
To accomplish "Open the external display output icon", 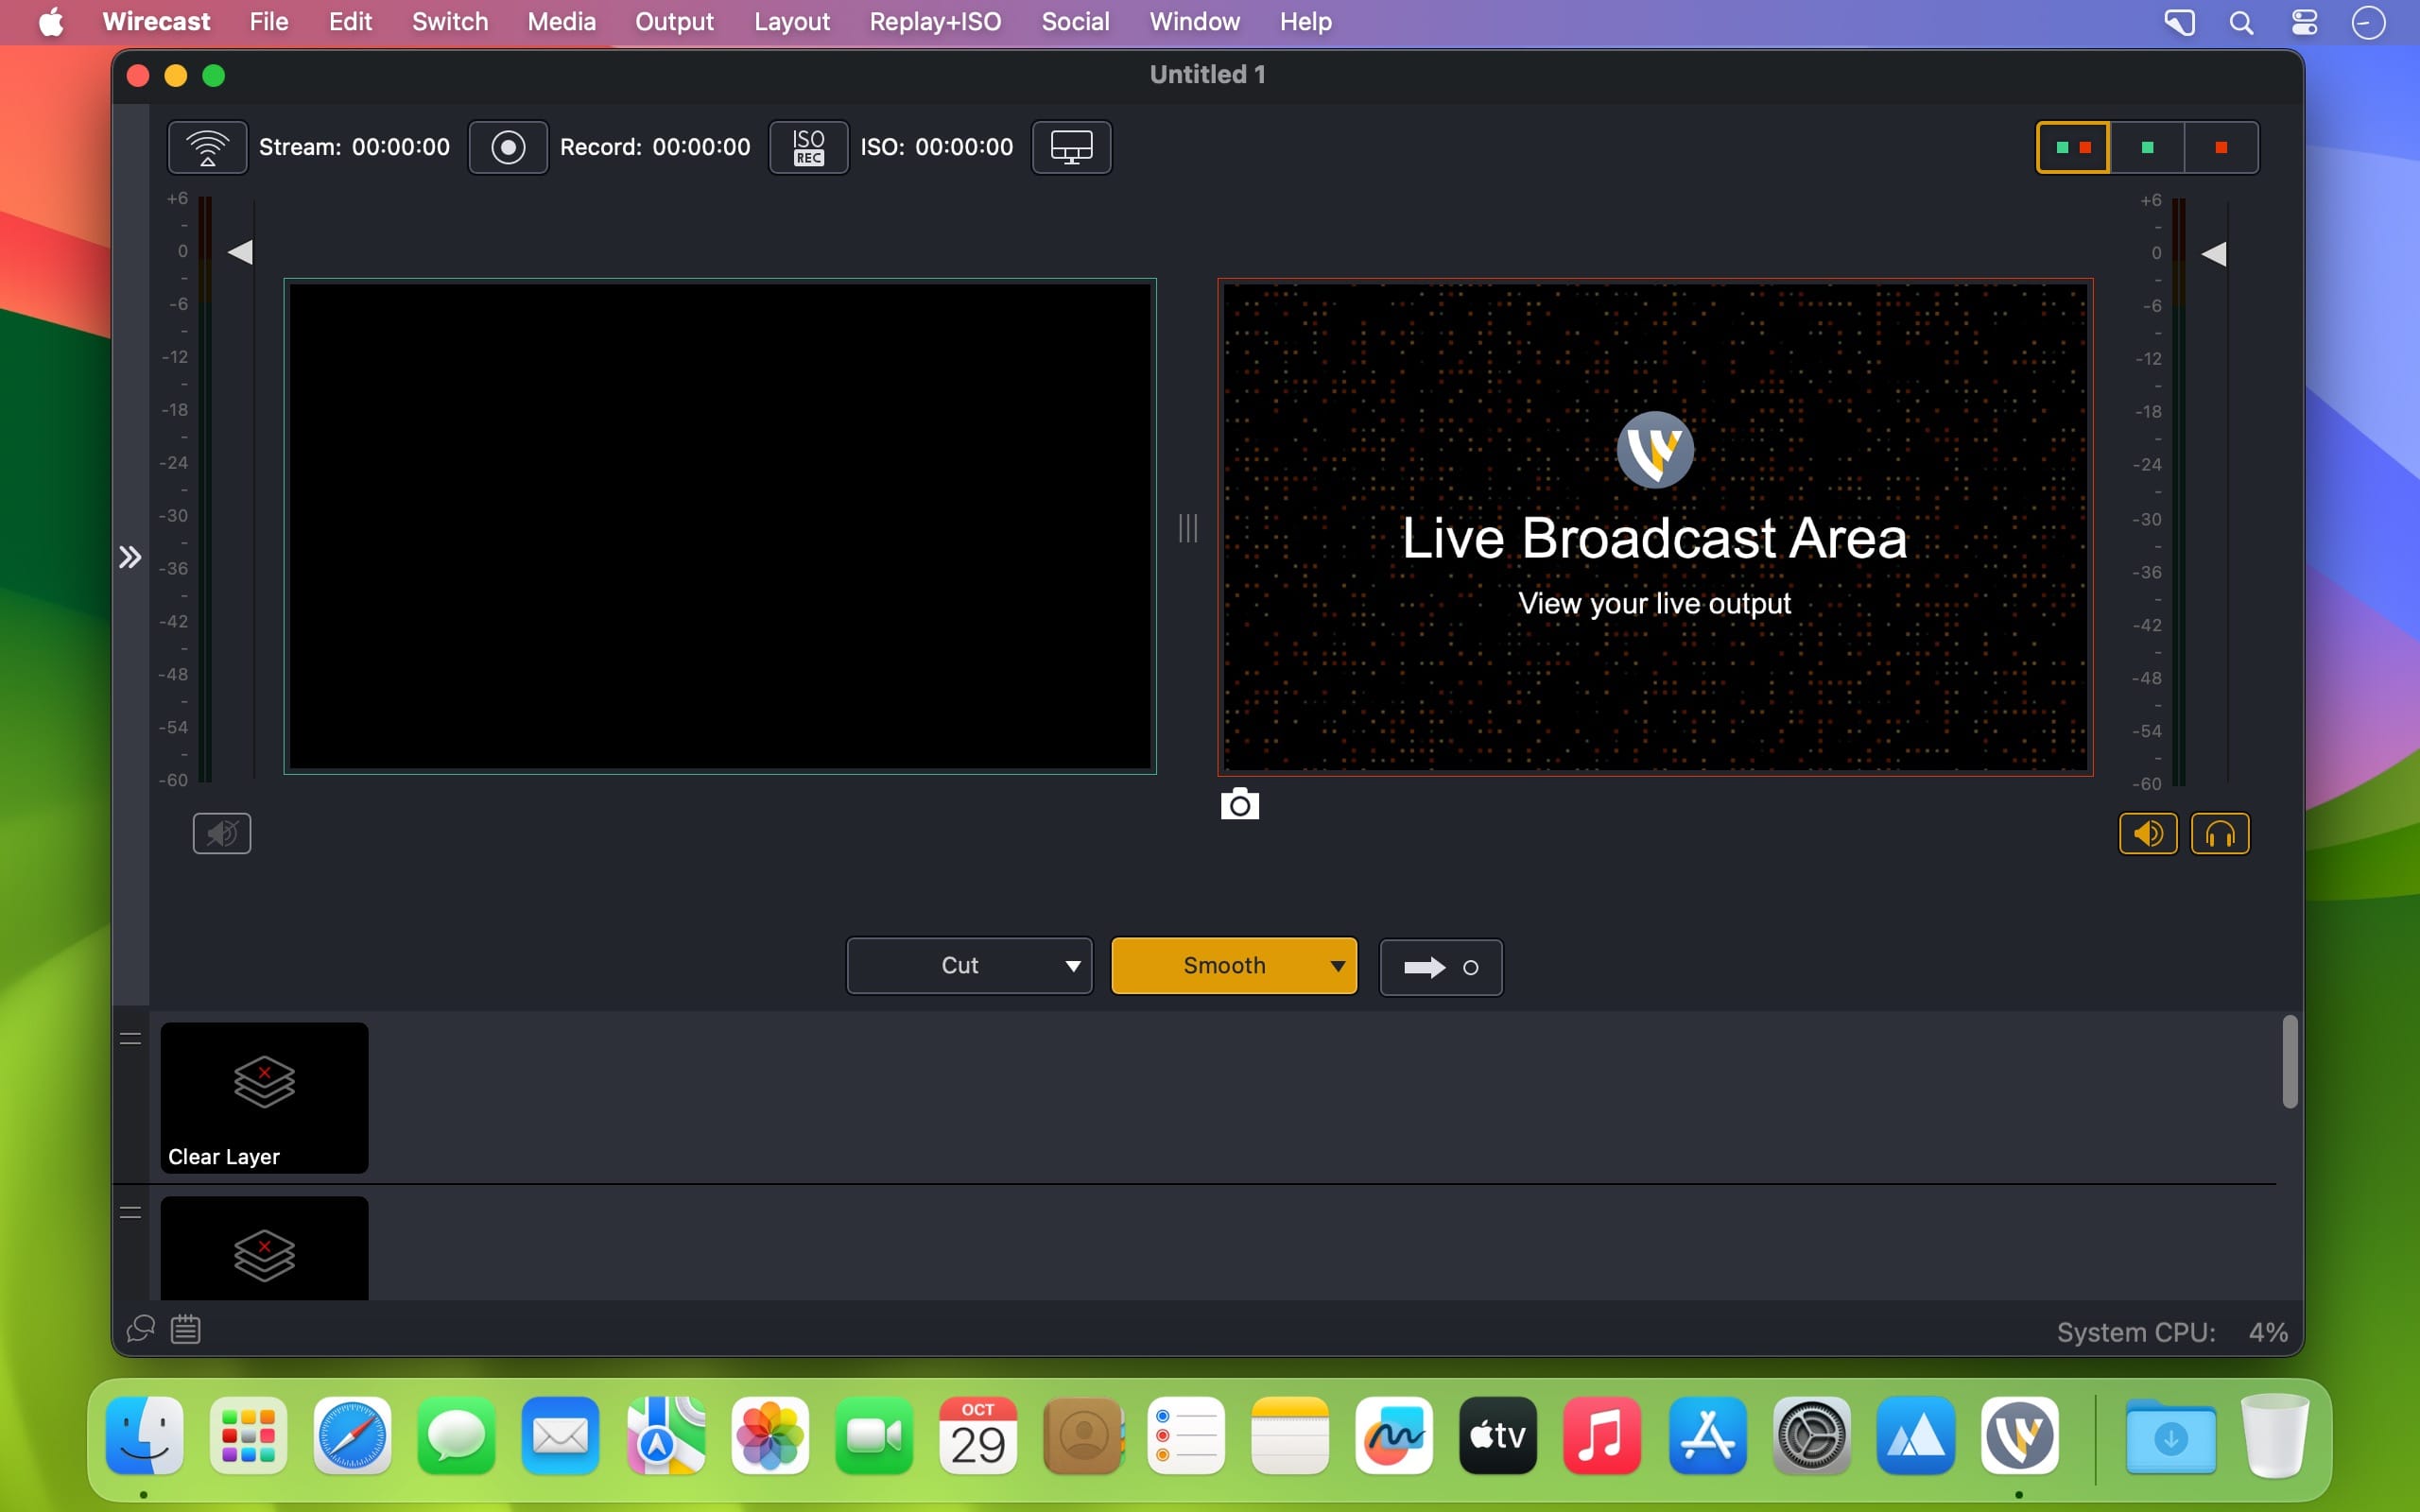I will click(x=1071, y=147).
